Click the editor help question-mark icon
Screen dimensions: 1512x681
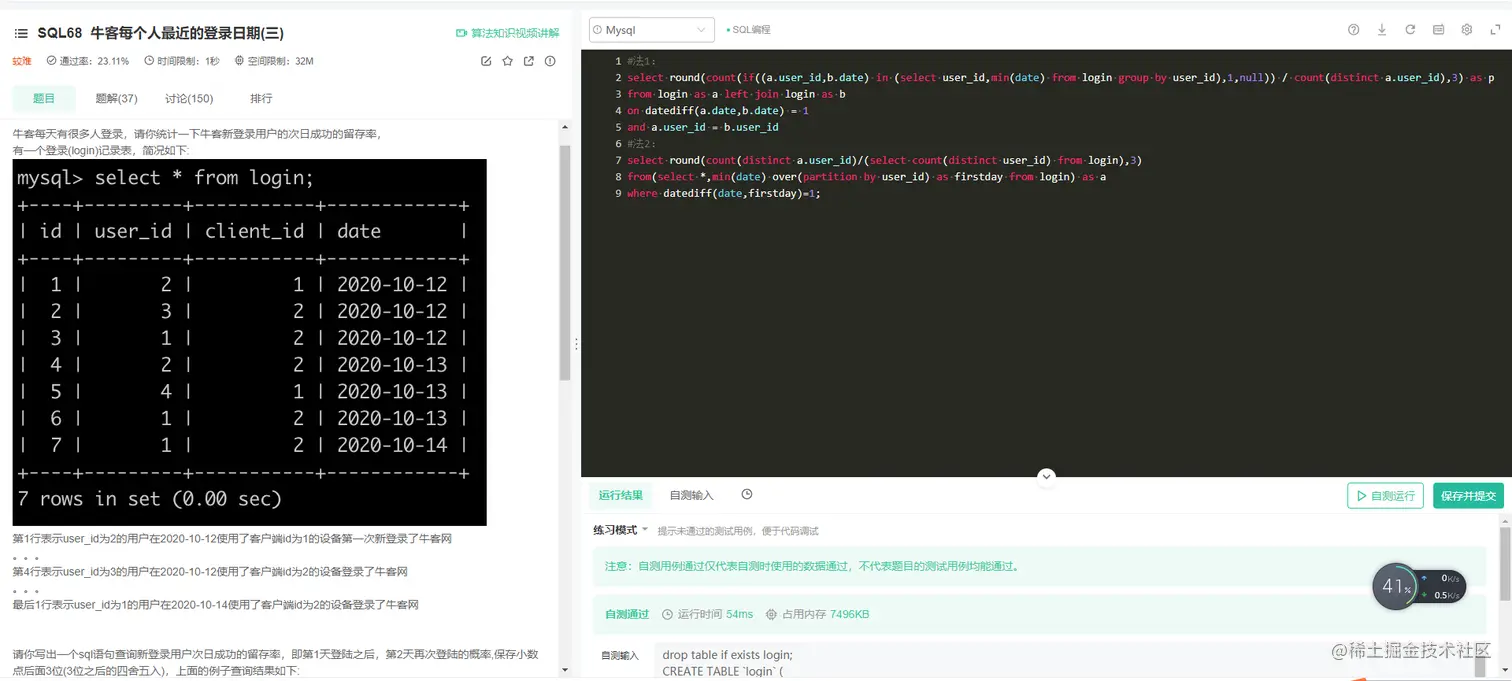pos(1354,30)
